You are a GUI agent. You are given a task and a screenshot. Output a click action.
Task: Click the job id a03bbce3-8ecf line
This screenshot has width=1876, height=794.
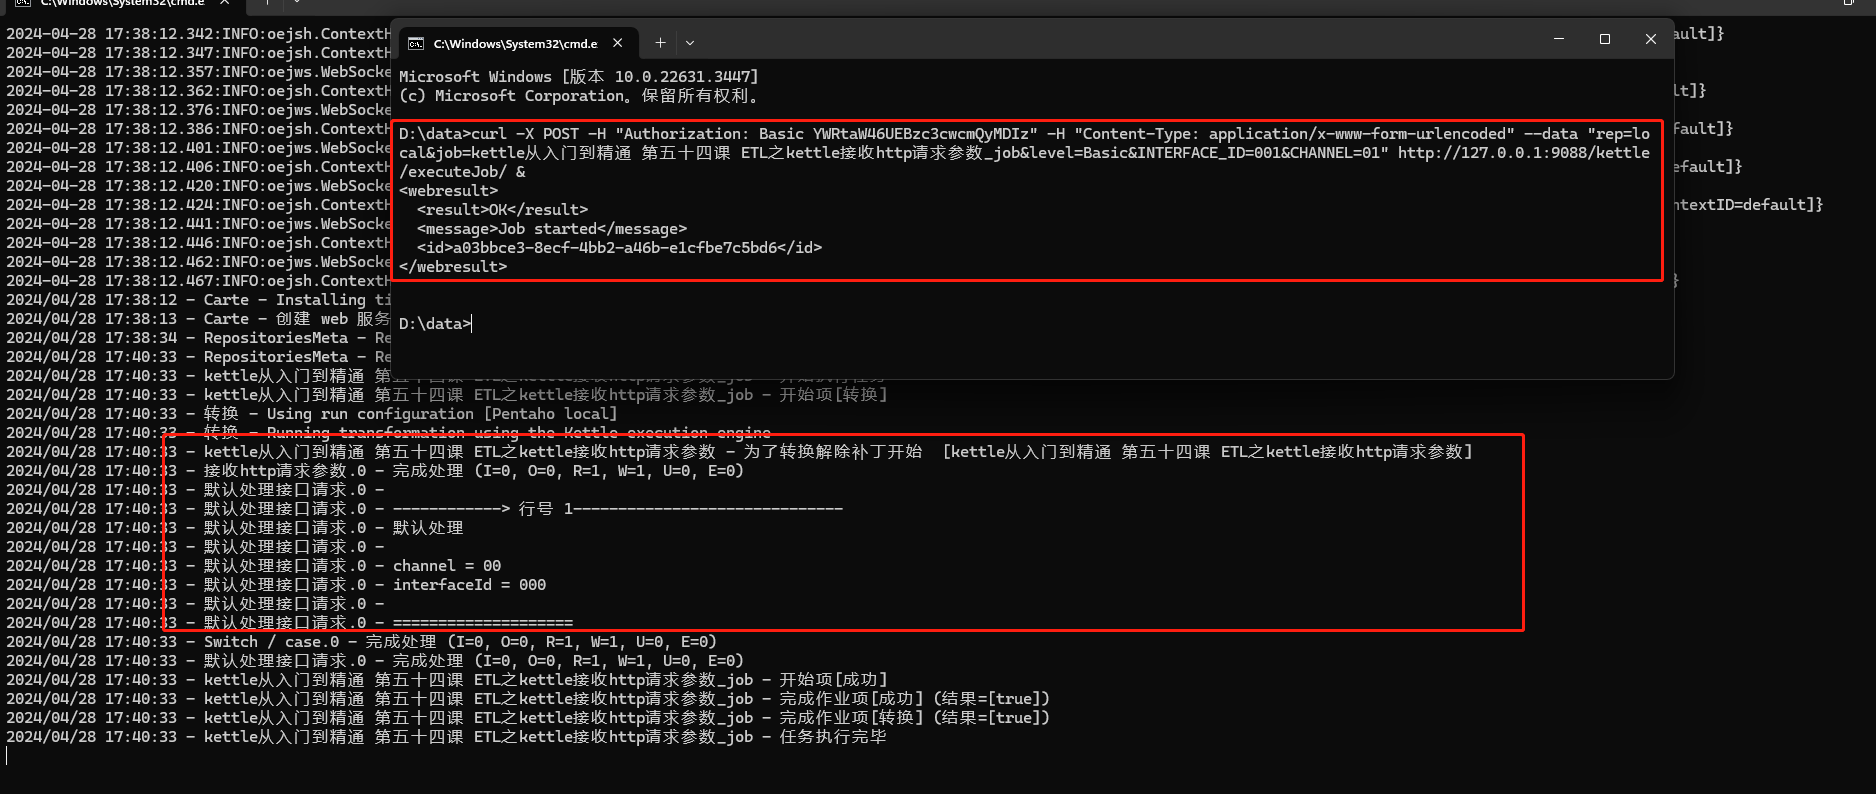(x=620, y=248)
